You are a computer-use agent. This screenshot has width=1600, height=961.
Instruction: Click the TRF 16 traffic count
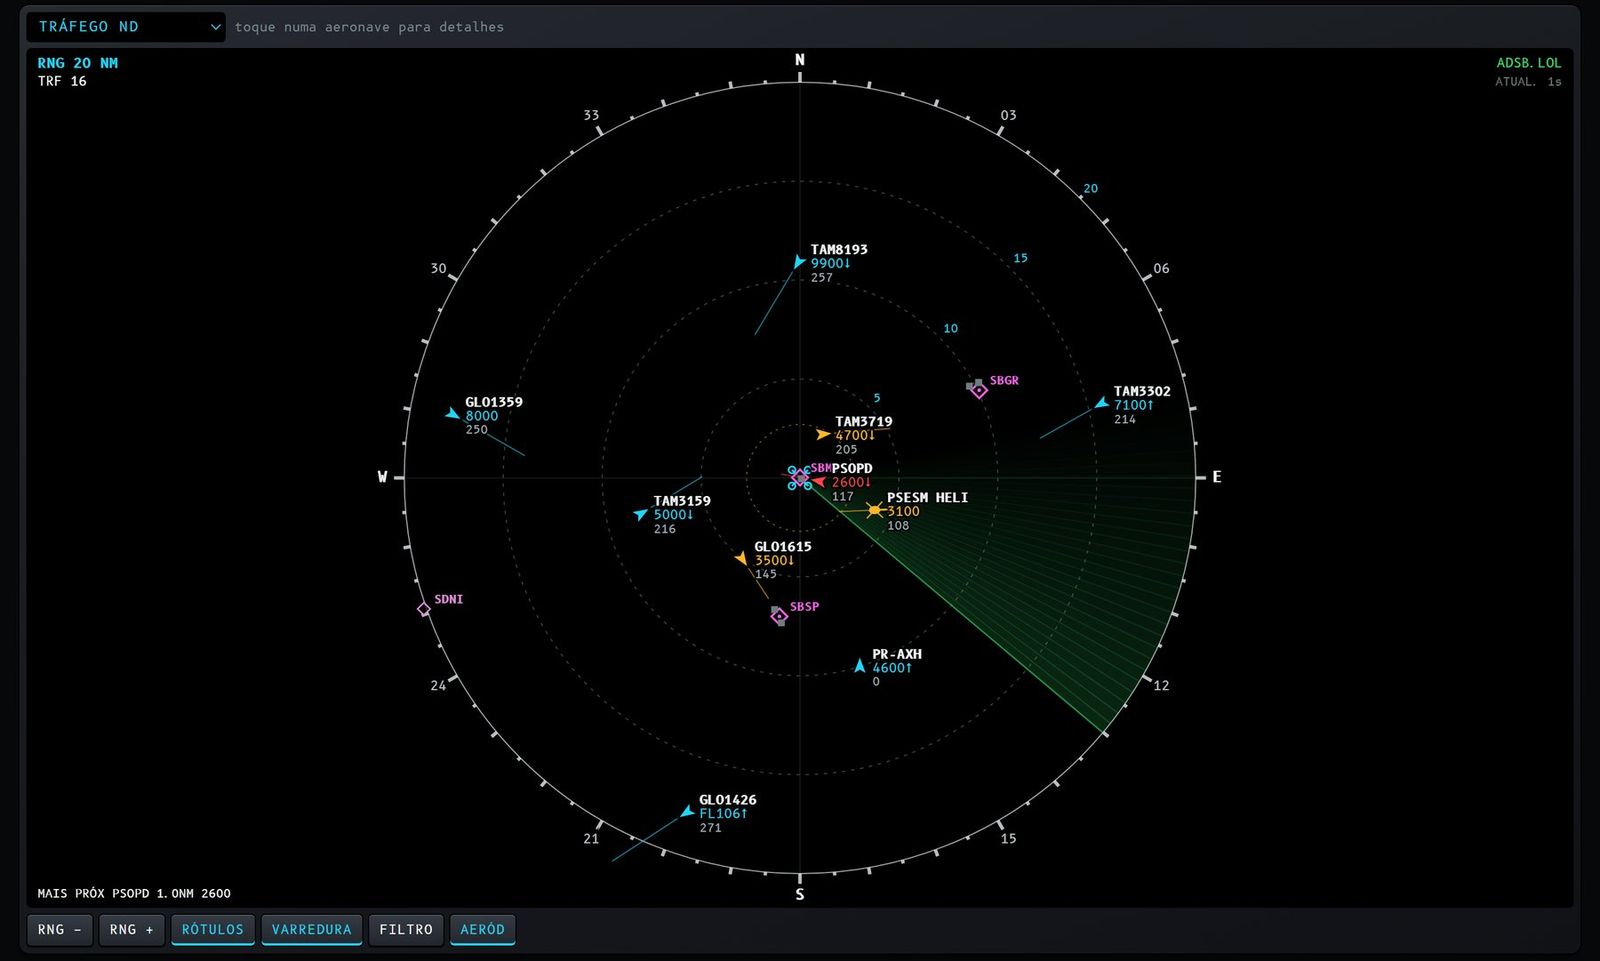62,81
